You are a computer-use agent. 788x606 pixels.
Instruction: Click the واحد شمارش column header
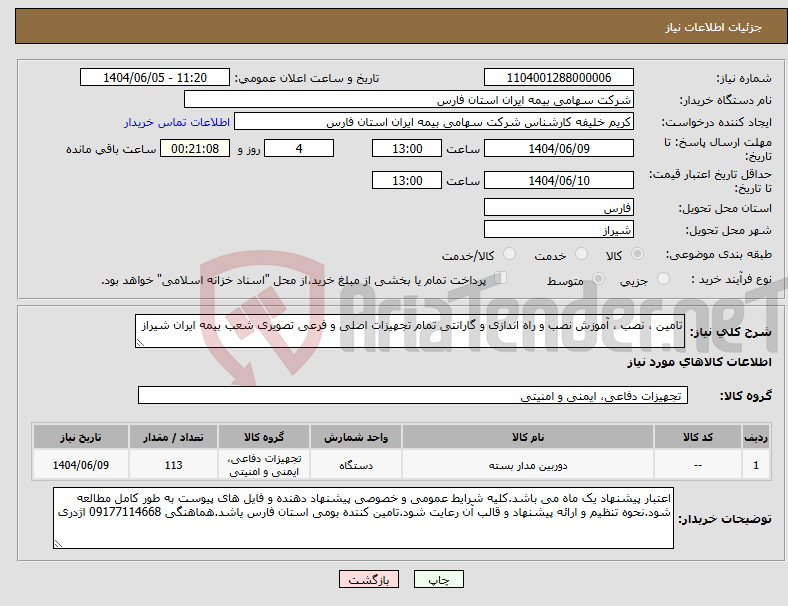(x=356, y=437)
